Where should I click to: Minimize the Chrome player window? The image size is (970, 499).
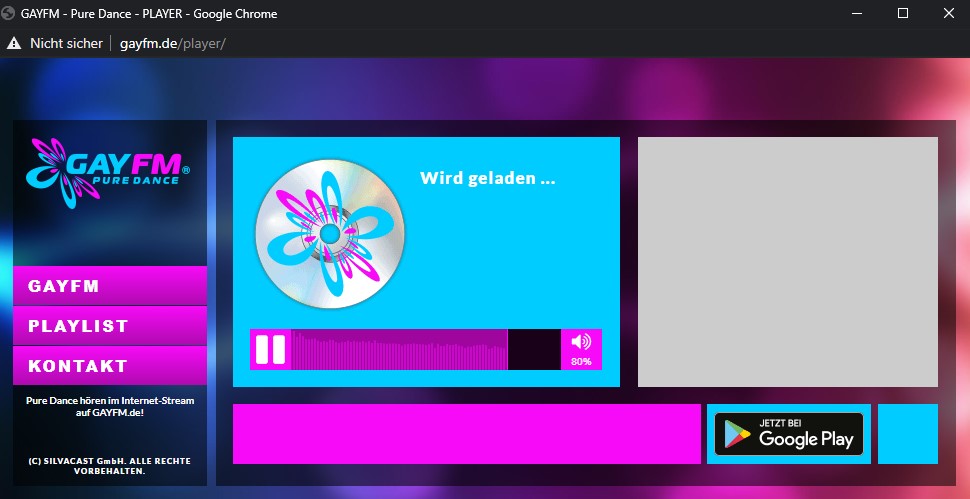click(856, 14)
